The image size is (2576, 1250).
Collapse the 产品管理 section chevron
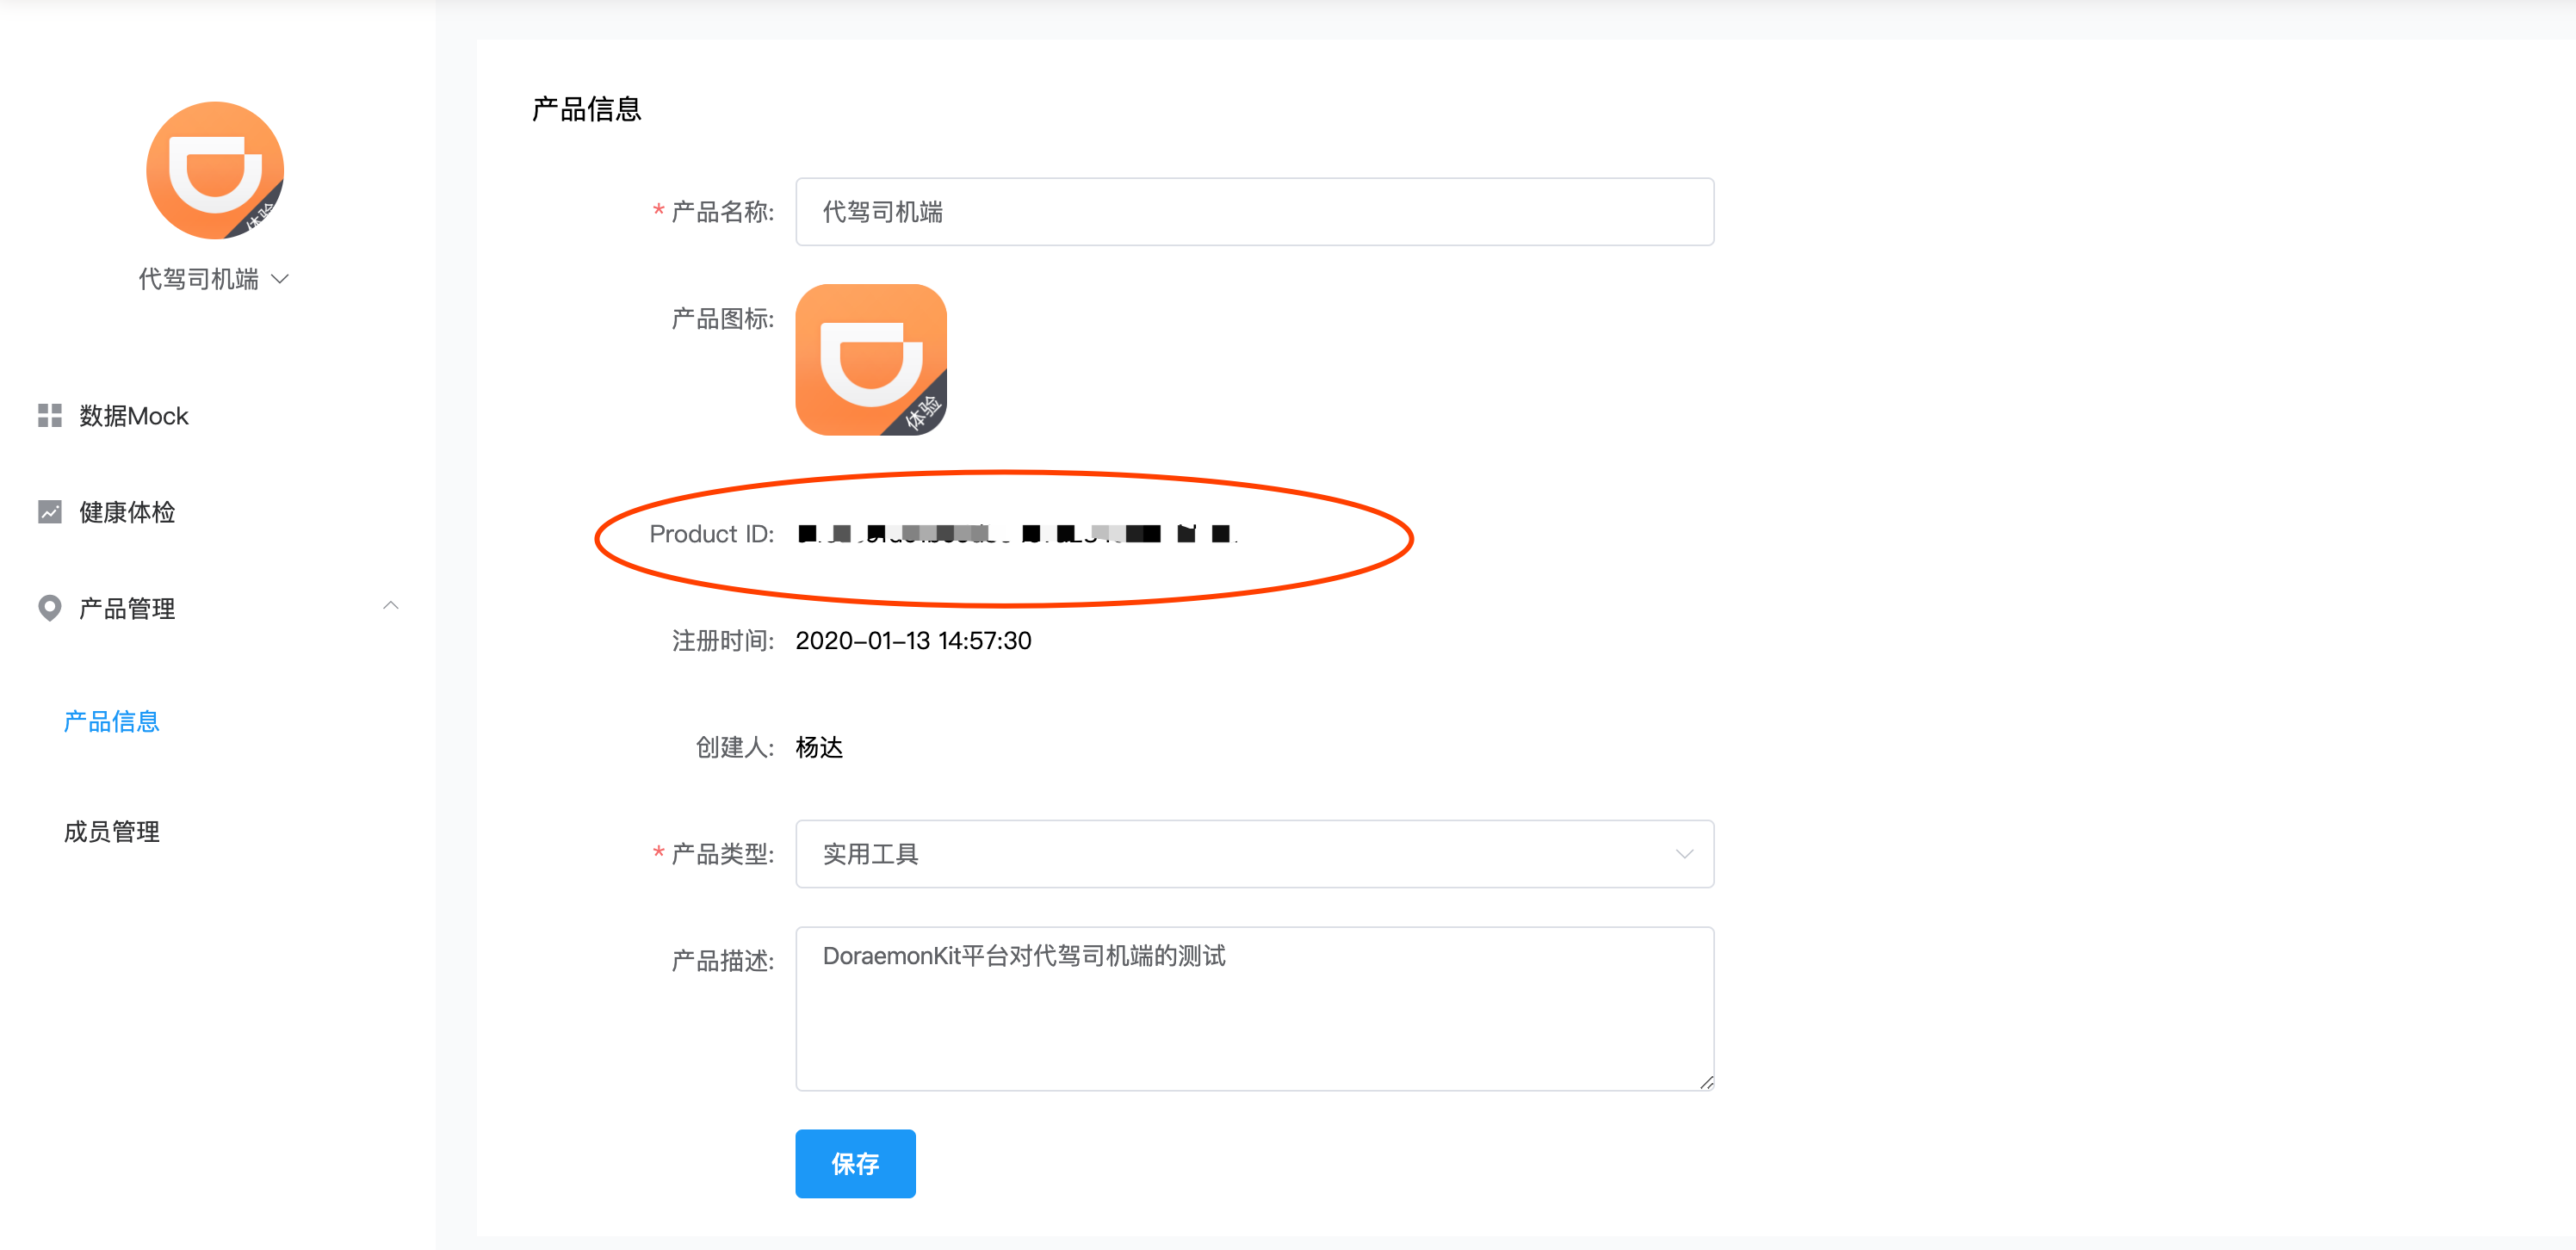391,605
